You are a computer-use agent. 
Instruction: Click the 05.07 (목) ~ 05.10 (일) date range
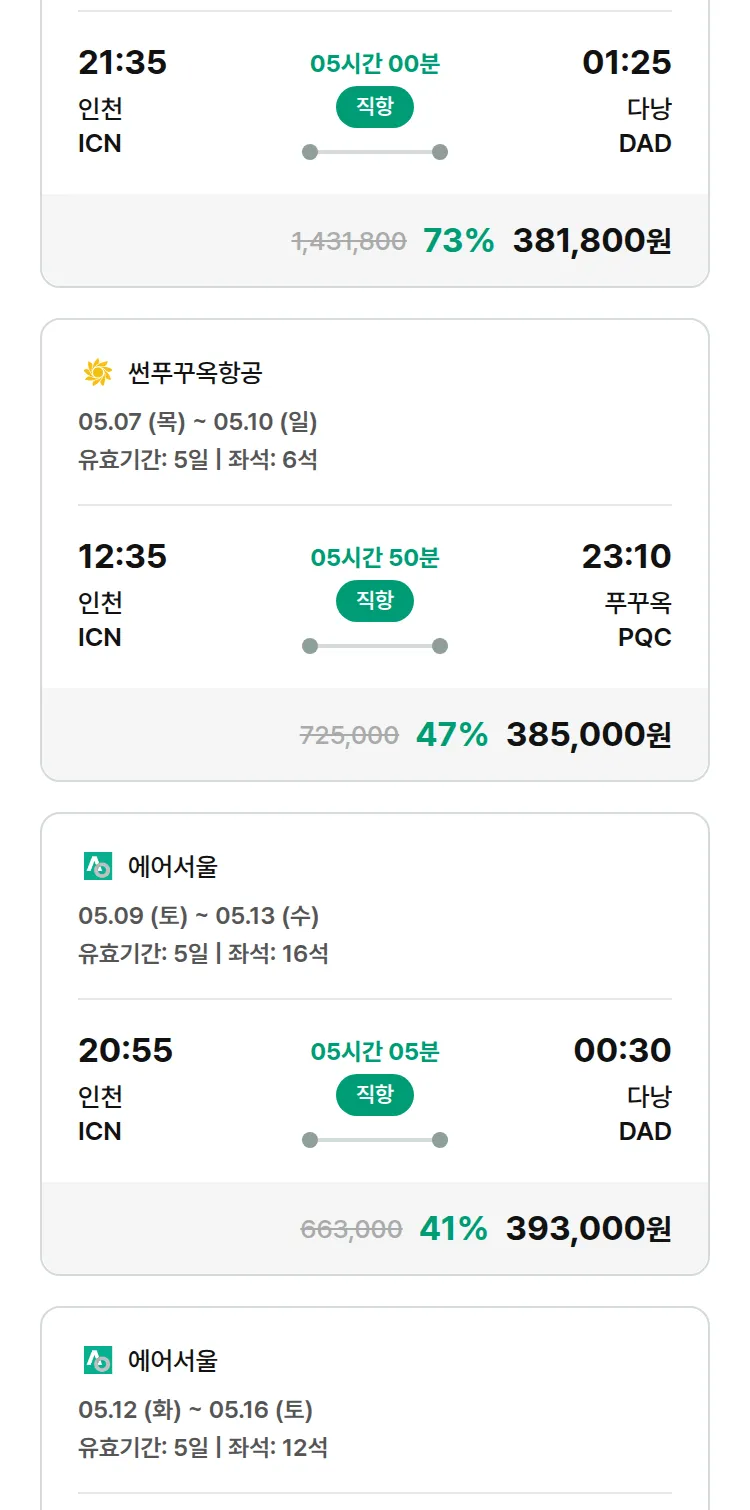[x=197, y=422]
